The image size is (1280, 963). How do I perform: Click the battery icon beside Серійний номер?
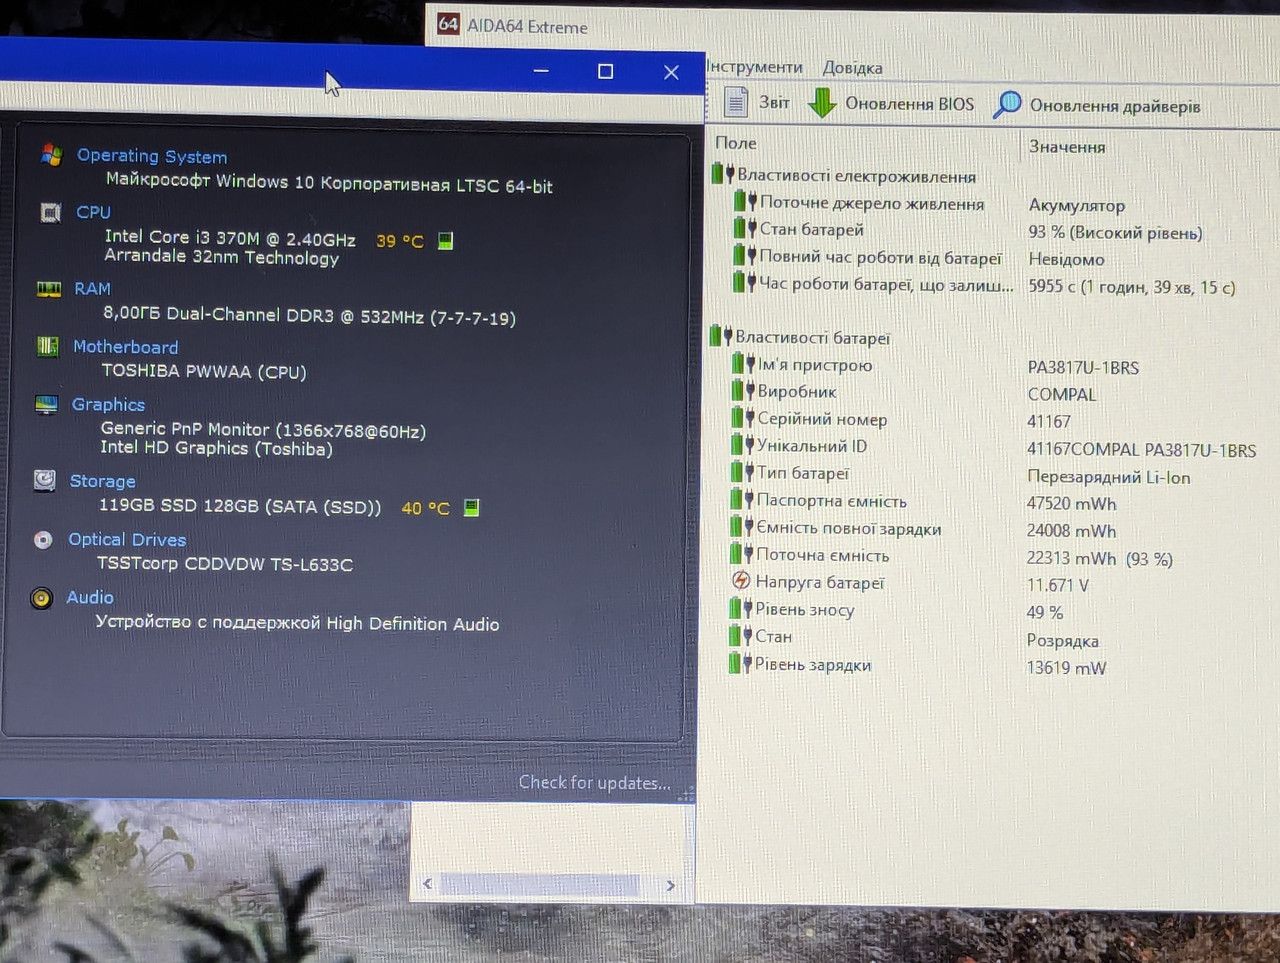[x=743, y=418]
